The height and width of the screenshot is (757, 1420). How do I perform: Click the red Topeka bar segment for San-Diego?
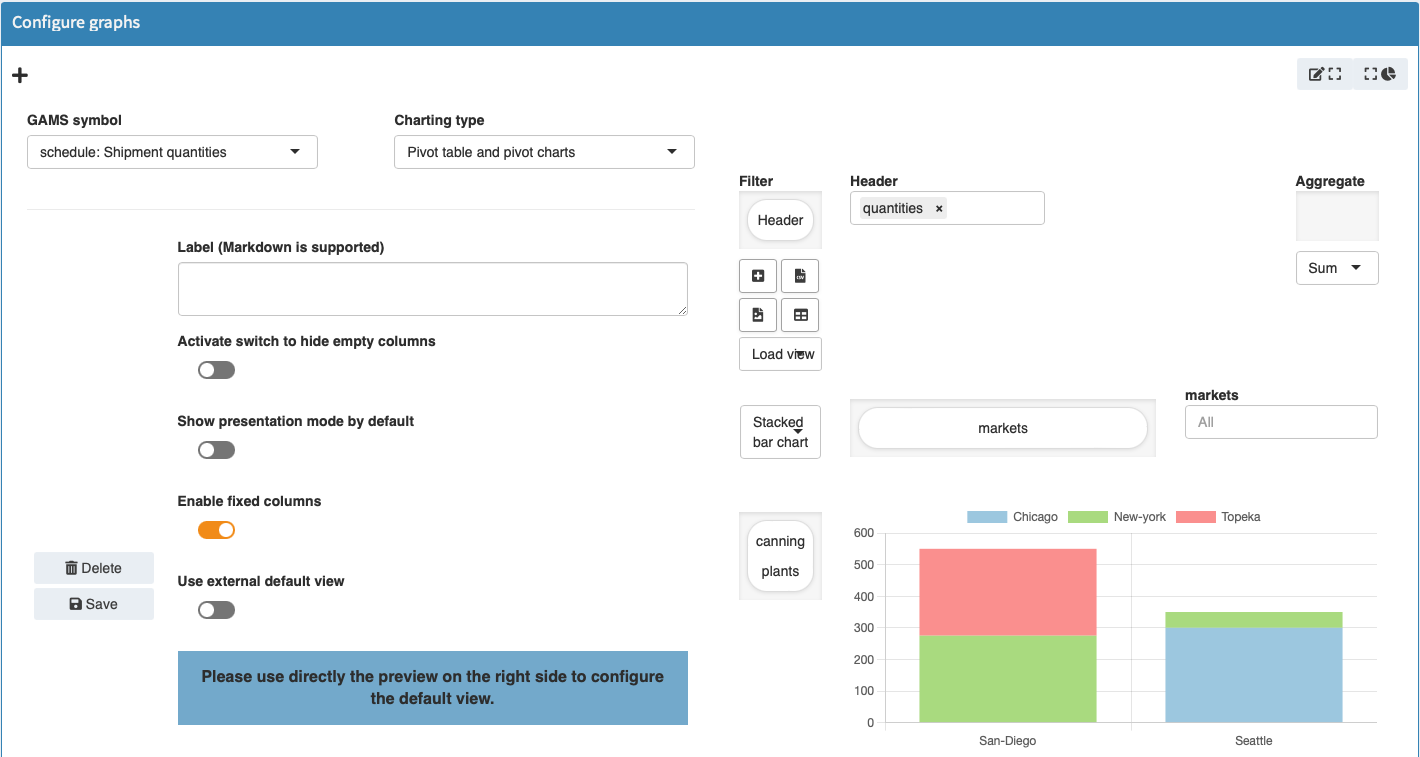click(x=1008, y=592)
